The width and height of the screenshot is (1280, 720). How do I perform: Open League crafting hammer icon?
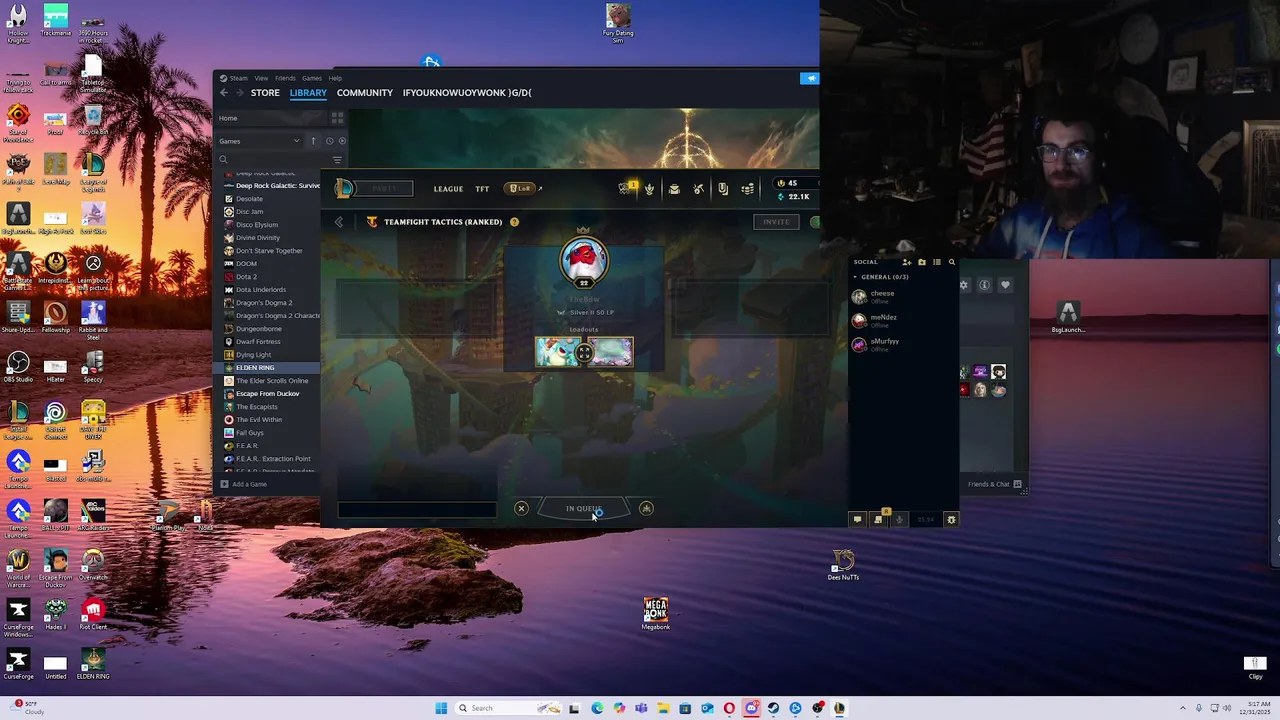(699, 188)
